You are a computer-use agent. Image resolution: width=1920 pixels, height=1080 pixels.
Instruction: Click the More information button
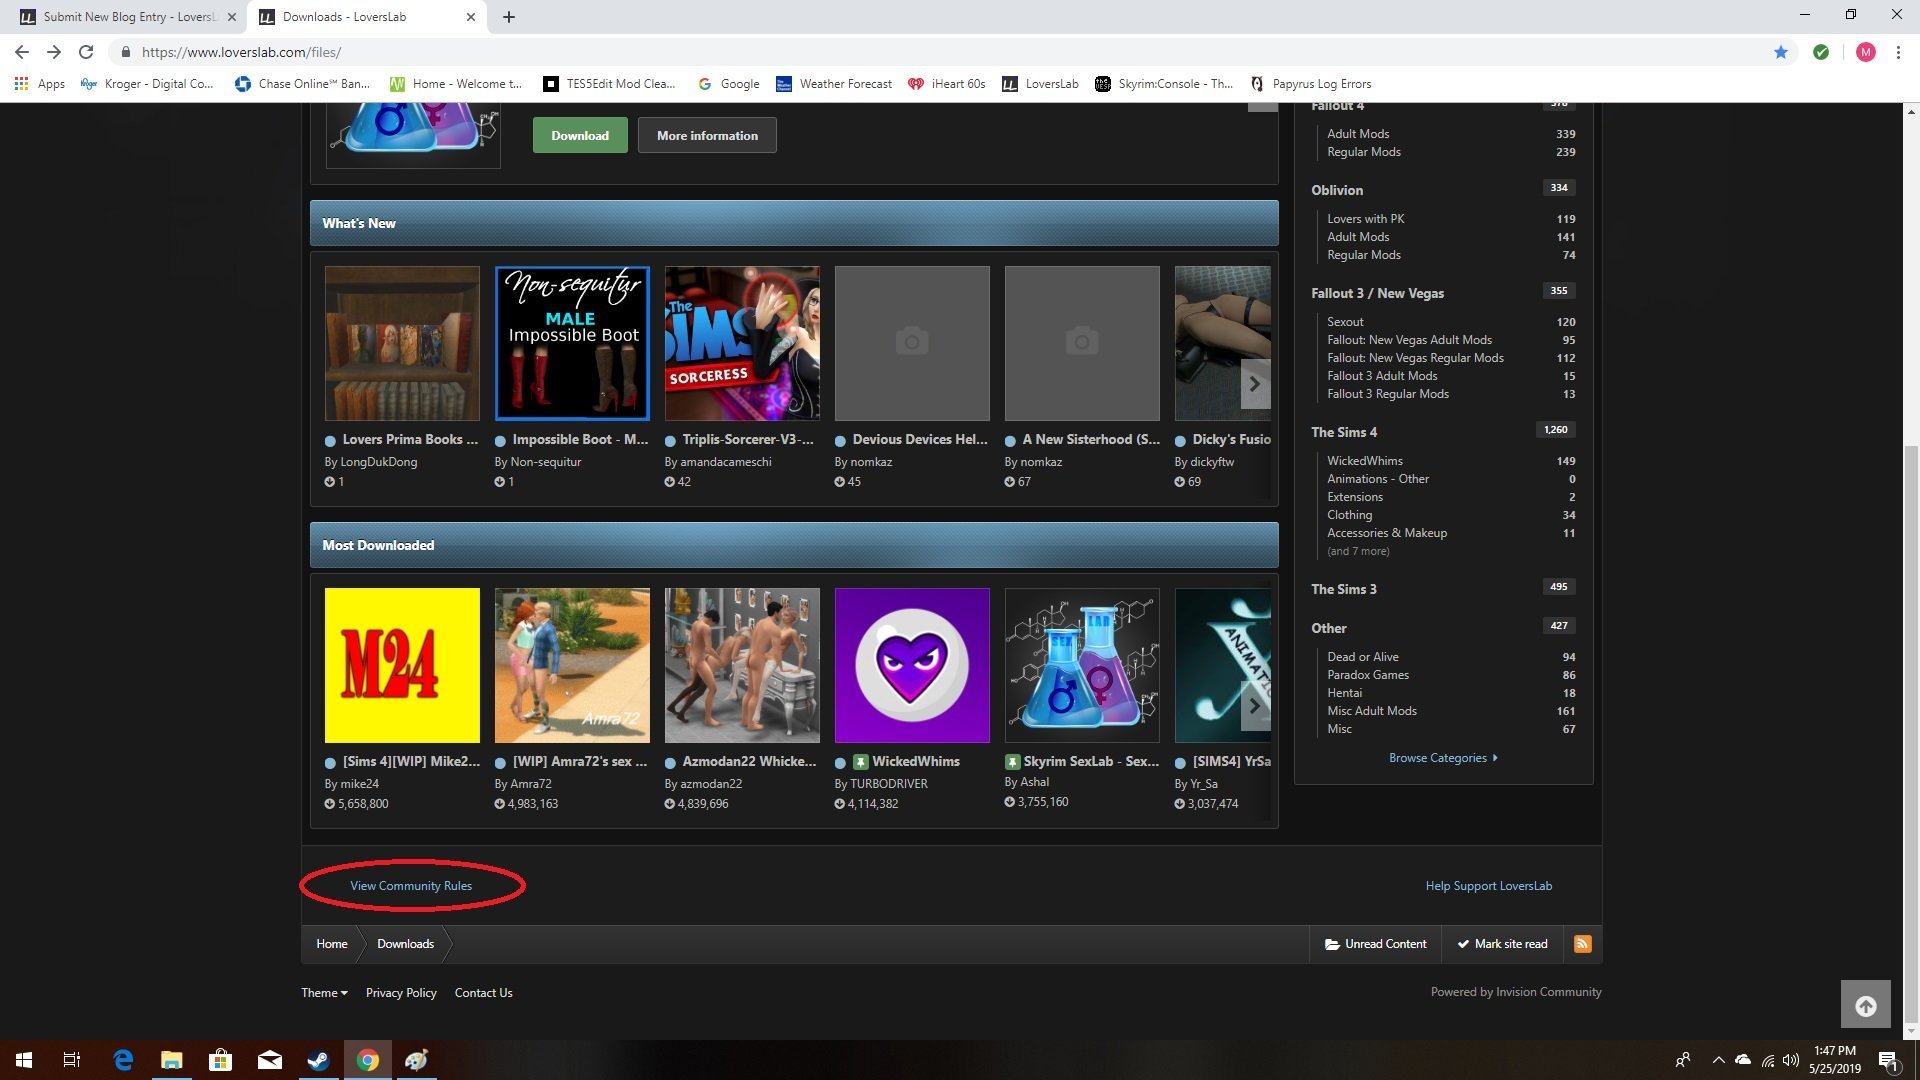(x=707, y=135)
